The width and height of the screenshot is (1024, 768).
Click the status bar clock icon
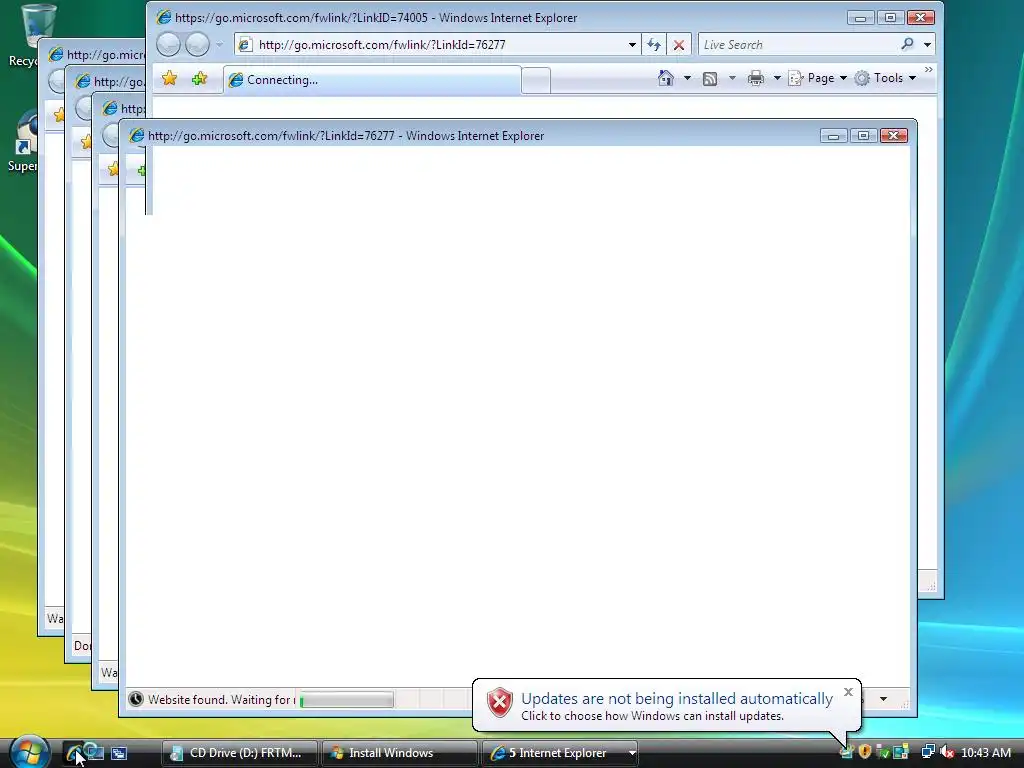click(136, 699)
